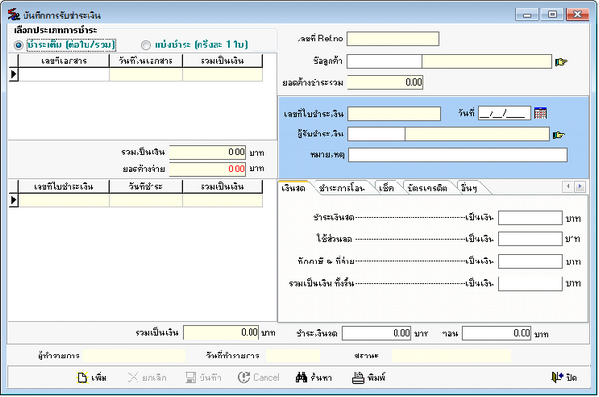Click the bottom ชำระเงินสด total field
The width and height of the screenshot is (599, 397).
(x=376, y=333)
